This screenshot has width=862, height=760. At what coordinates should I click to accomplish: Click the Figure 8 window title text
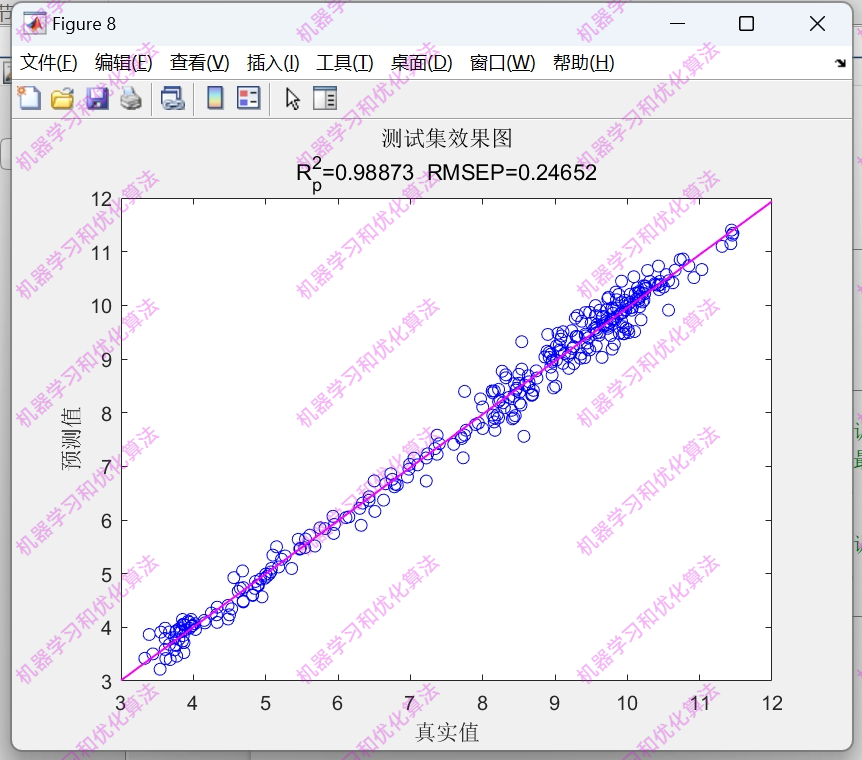click(84, 24)
